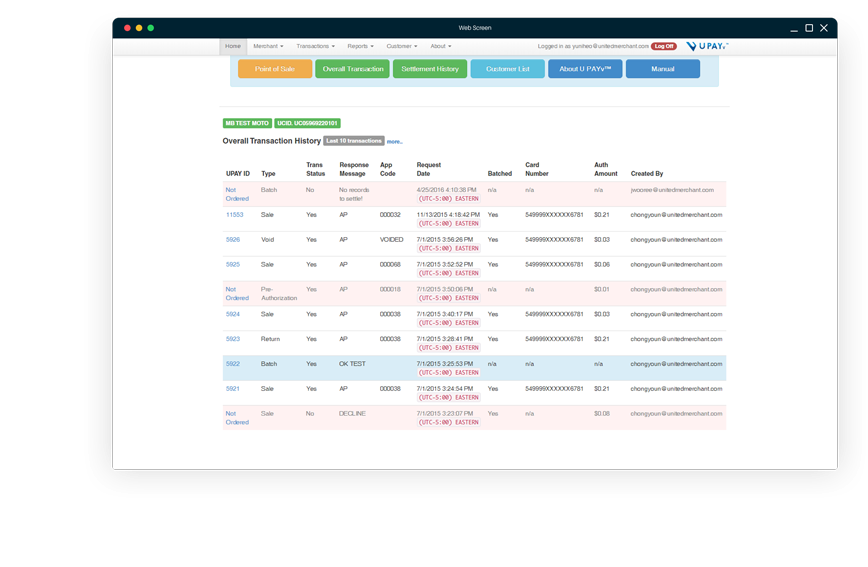The width and height of the screenshot is (868, 567).
Task: Open transaction 5926
Action: 233,240
